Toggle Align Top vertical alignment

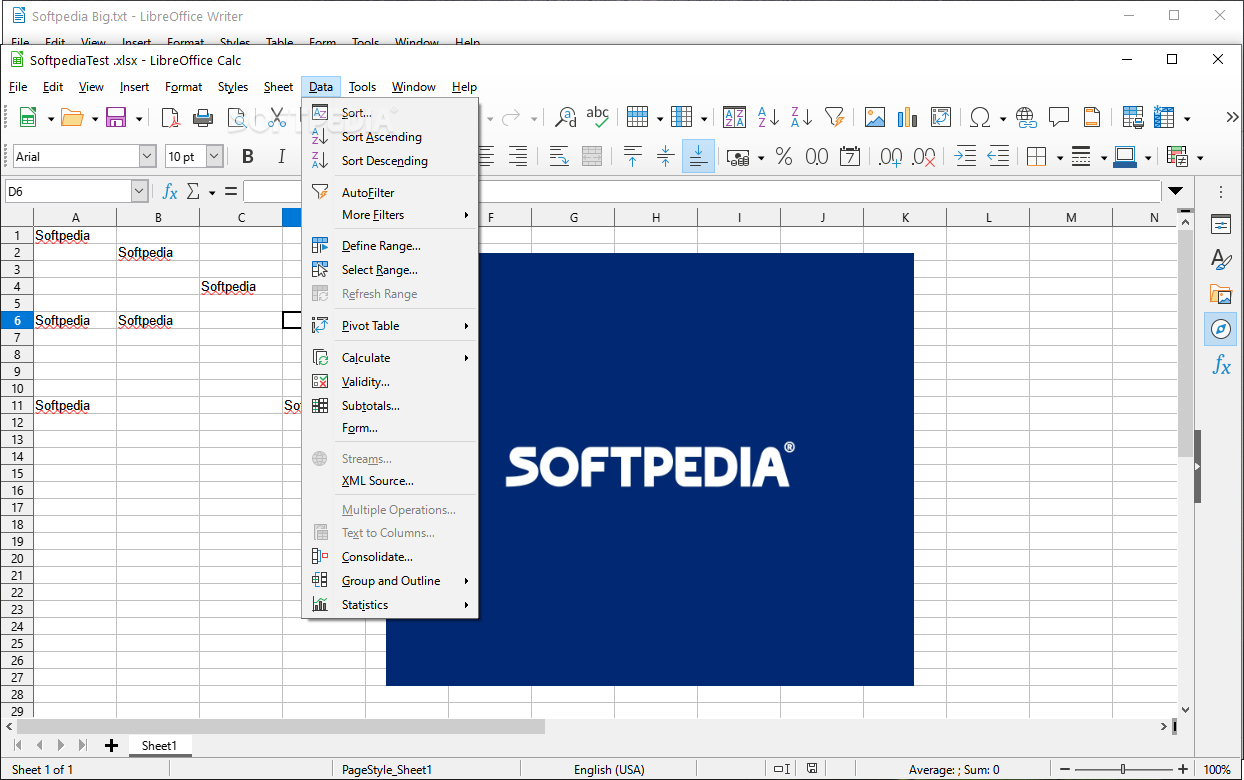tap(632, 156)
